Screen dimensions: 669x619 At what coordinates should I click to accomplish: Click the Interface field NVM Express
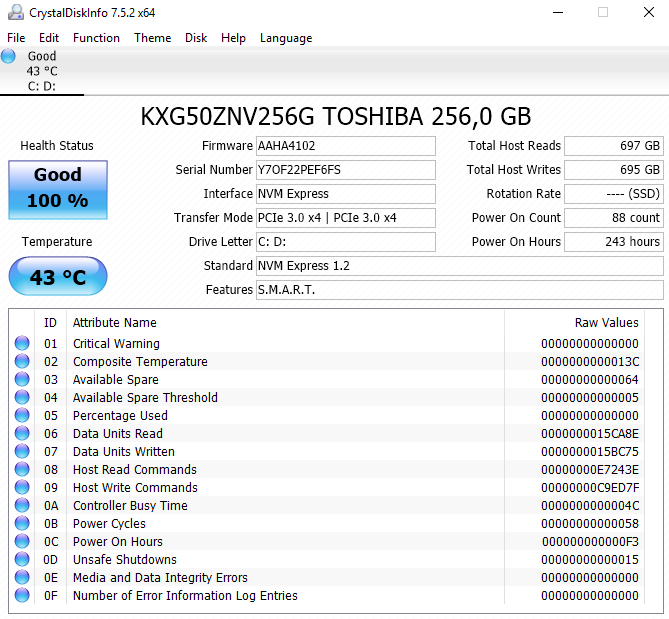(346, 194)
